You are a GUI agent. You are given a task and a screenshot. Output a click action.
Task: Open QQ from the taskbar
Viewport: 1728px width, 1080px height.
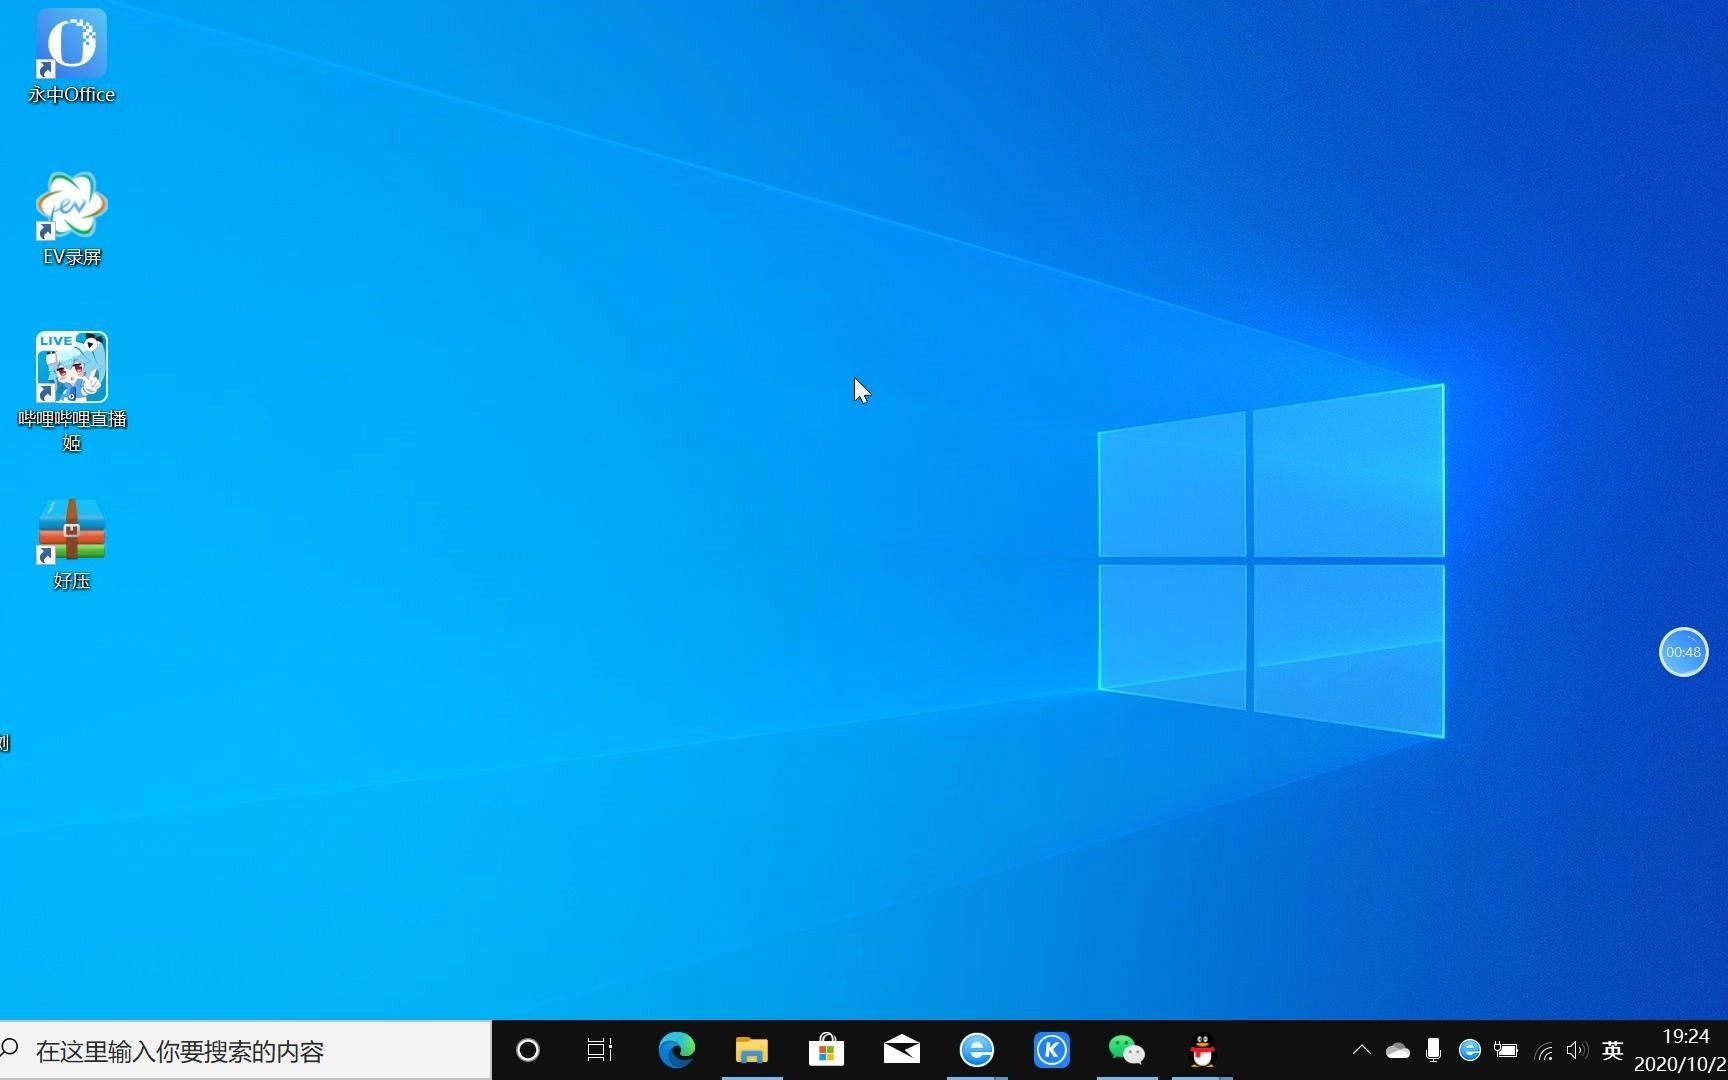point(1201,1050)
